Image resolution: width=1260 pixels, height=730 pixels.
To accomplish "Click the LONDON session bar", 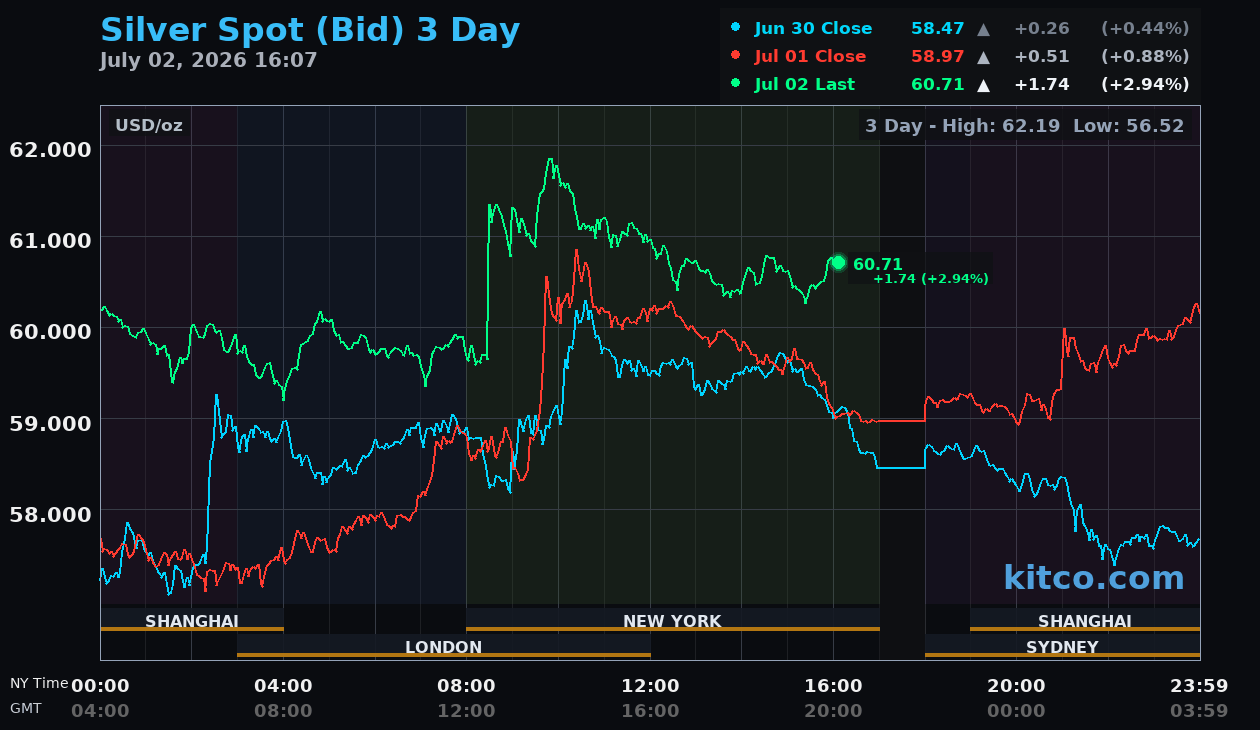I will point(444,647).
